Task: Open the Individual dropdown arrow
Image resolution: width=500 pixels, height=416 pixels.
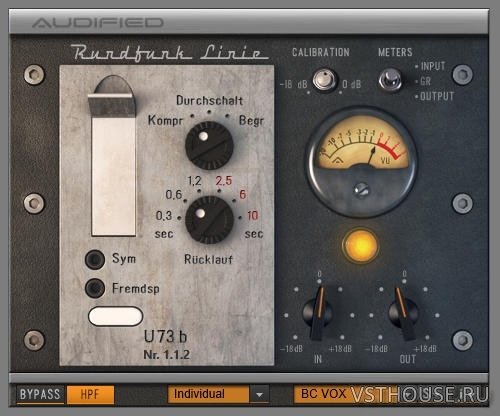Action: coord(259,394)
